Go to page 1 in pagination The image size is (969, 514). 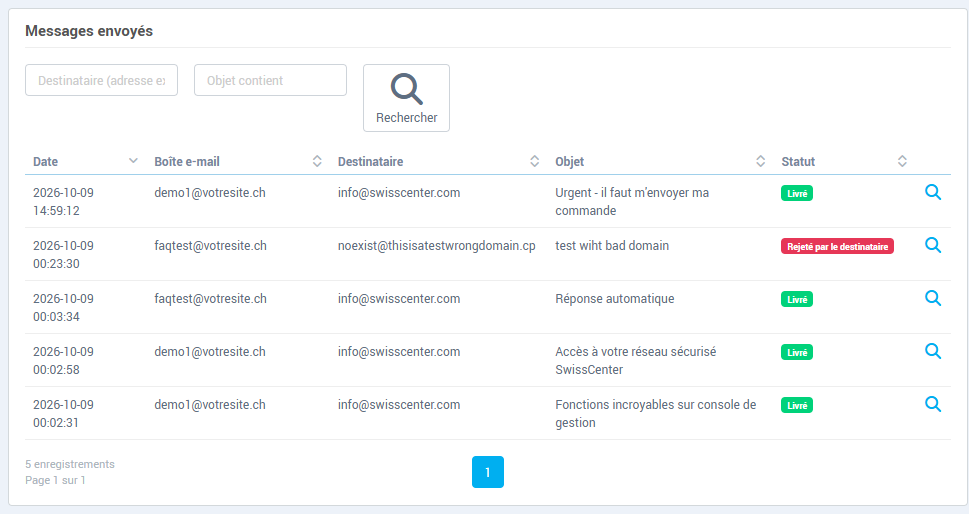pyautogui.click(x=488, y=472)
